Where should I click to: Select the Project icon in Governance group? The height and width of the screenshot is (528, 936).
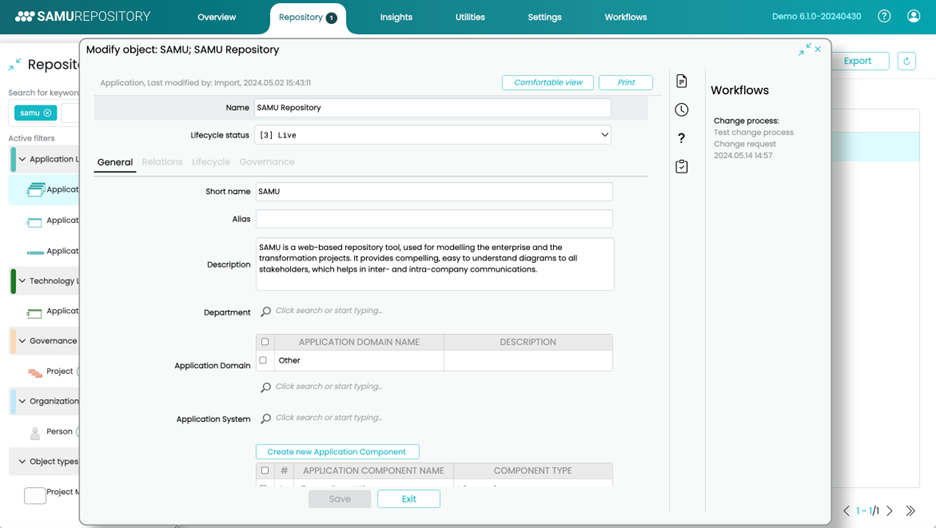[x=35, y=372]
